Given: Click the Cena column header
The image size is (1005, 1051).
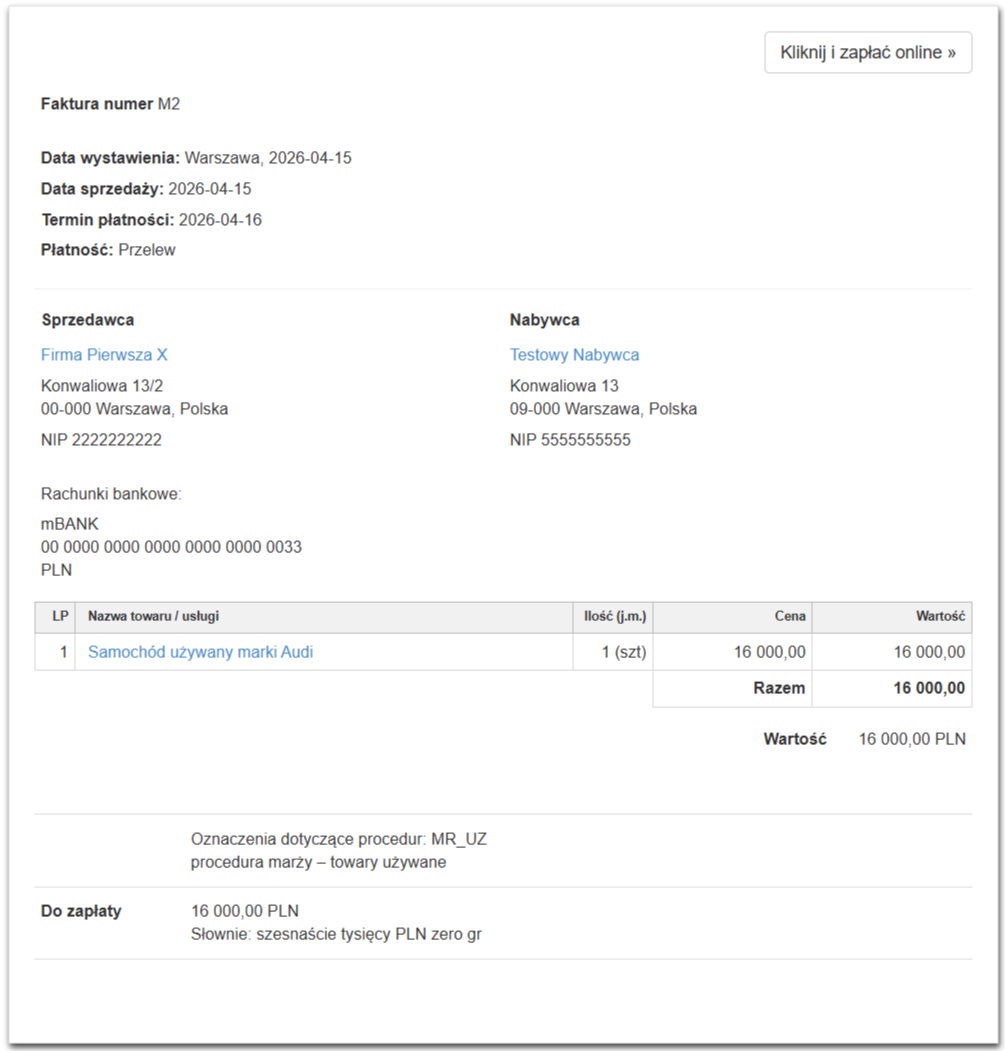Looking at the screenshot, I should coord(790,617).
